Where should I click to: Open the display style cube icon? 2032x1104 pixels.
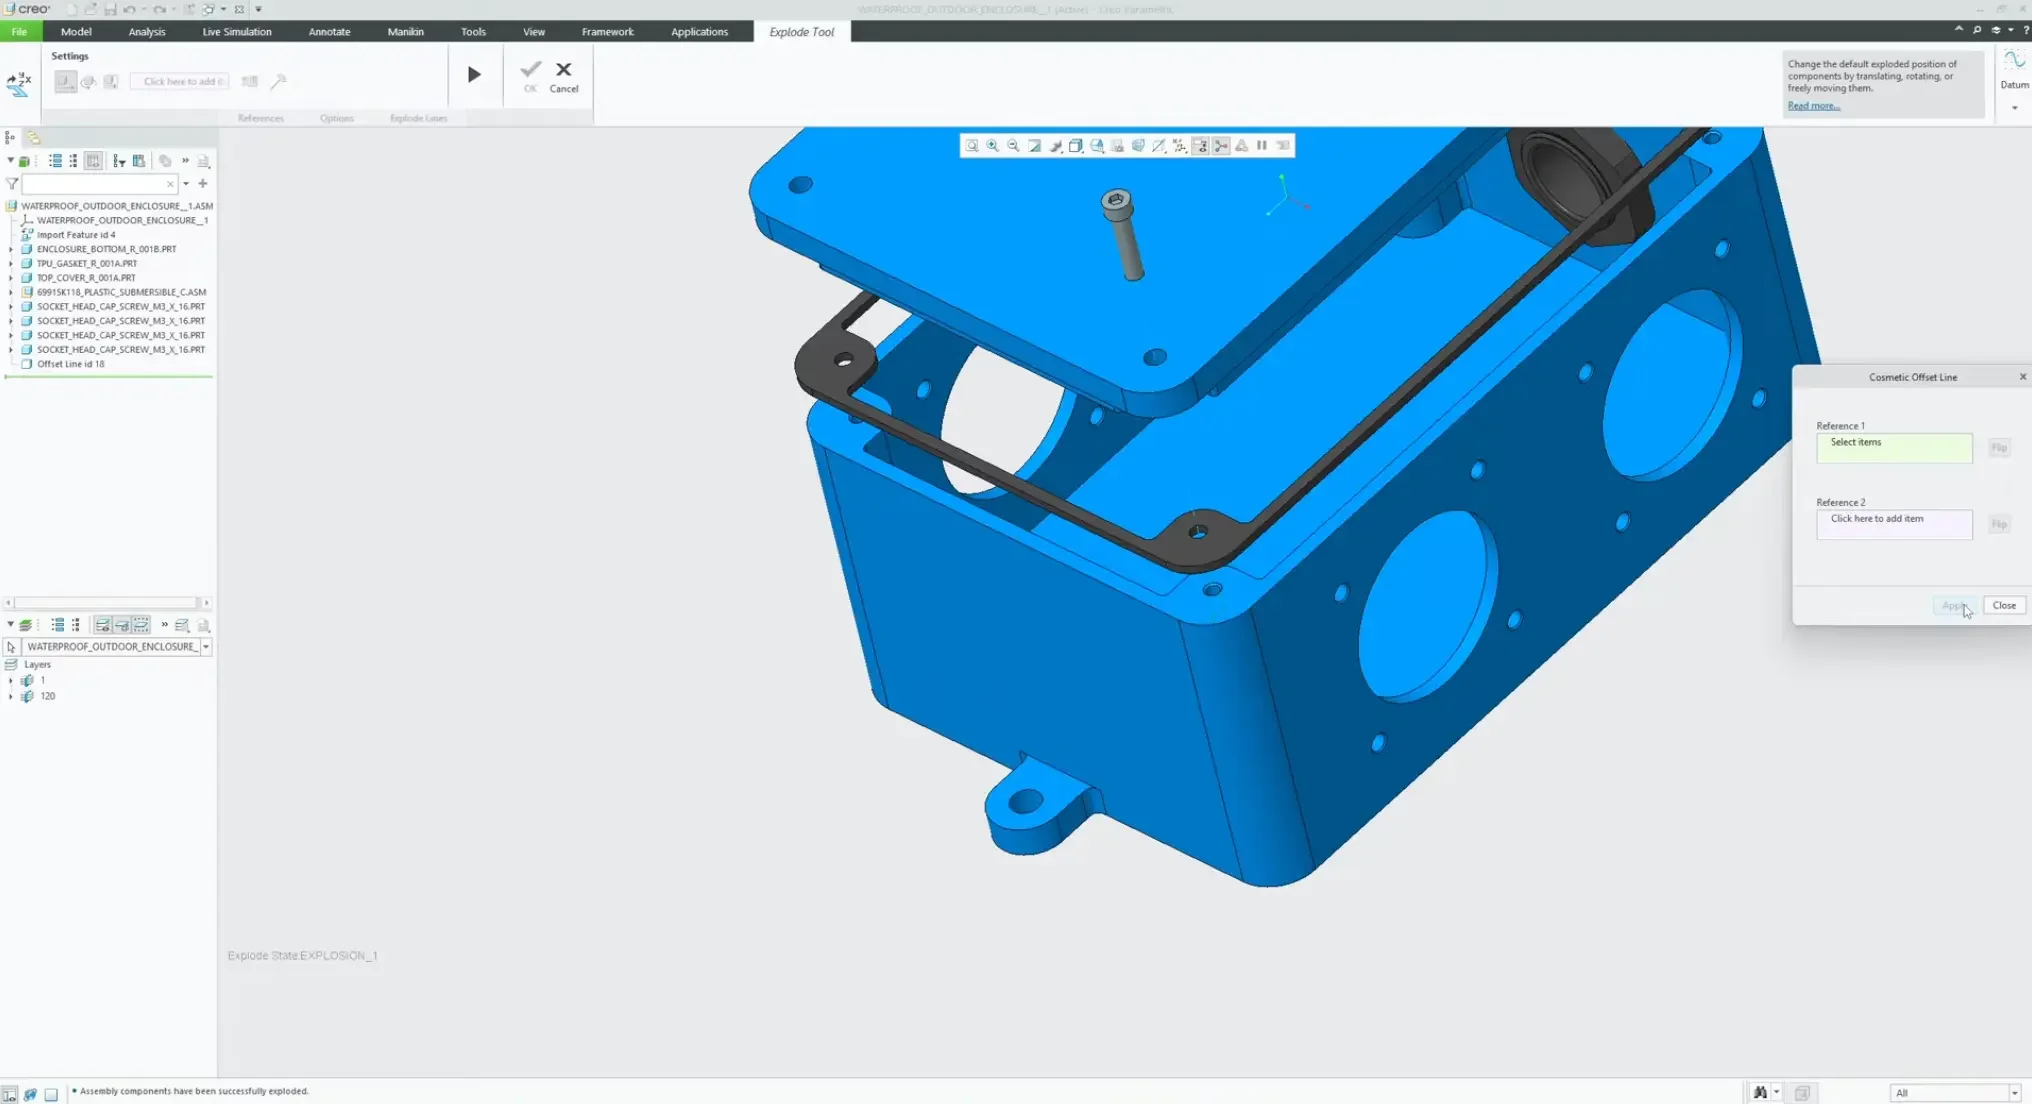point(1076,146)
